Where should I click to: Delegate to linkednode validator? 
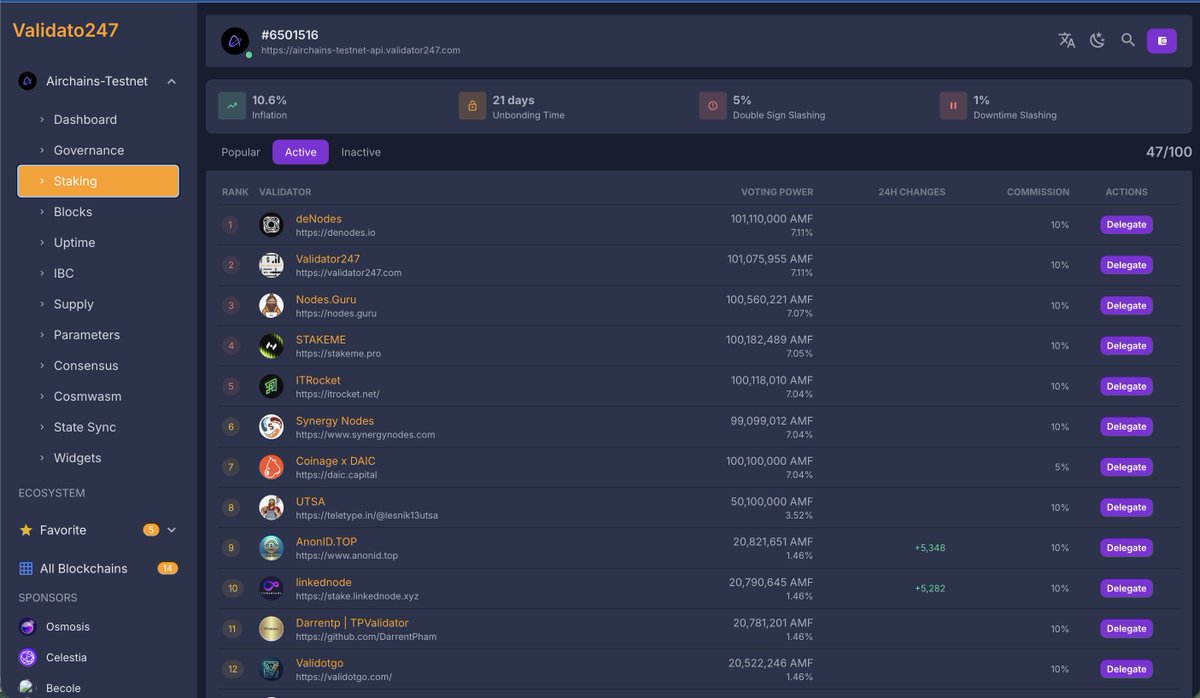click(x=1126, y=588)
